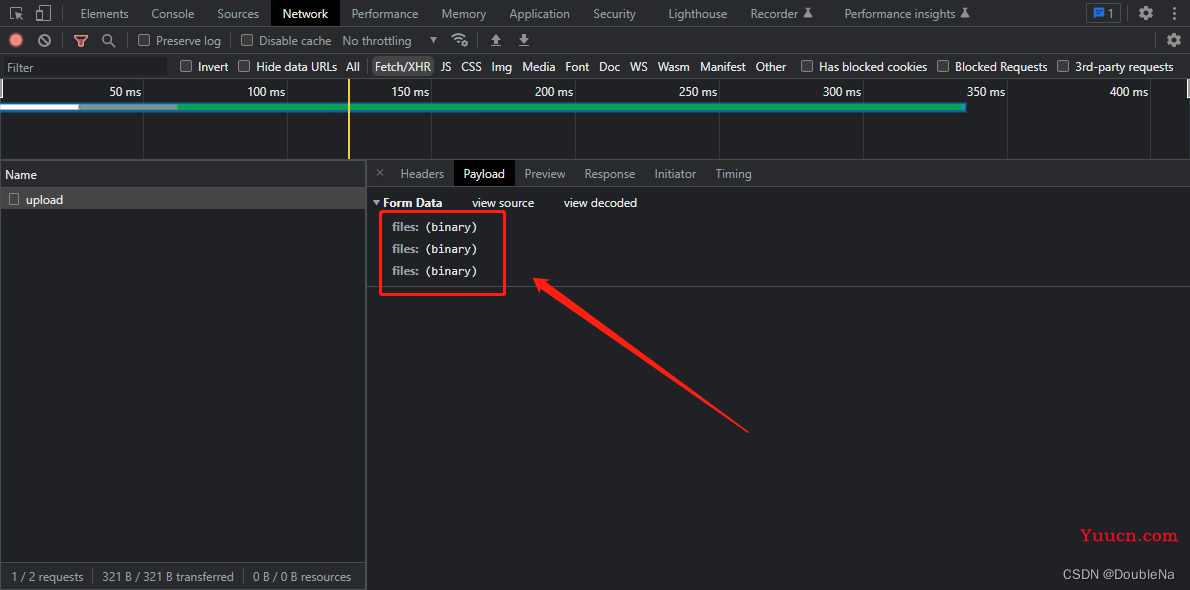The width and height of the screenshot is (1190, 590).
Task: Toggle the network filter funnel icon
Action: (x=80, y=40)
